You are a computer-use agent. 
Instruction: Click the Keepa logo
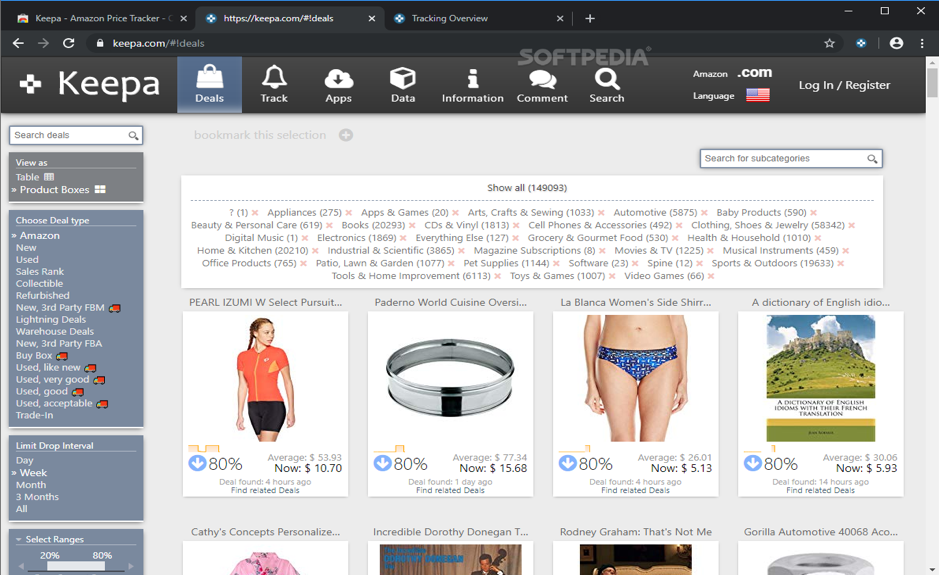pyautogui.click(x=90, y=84)
